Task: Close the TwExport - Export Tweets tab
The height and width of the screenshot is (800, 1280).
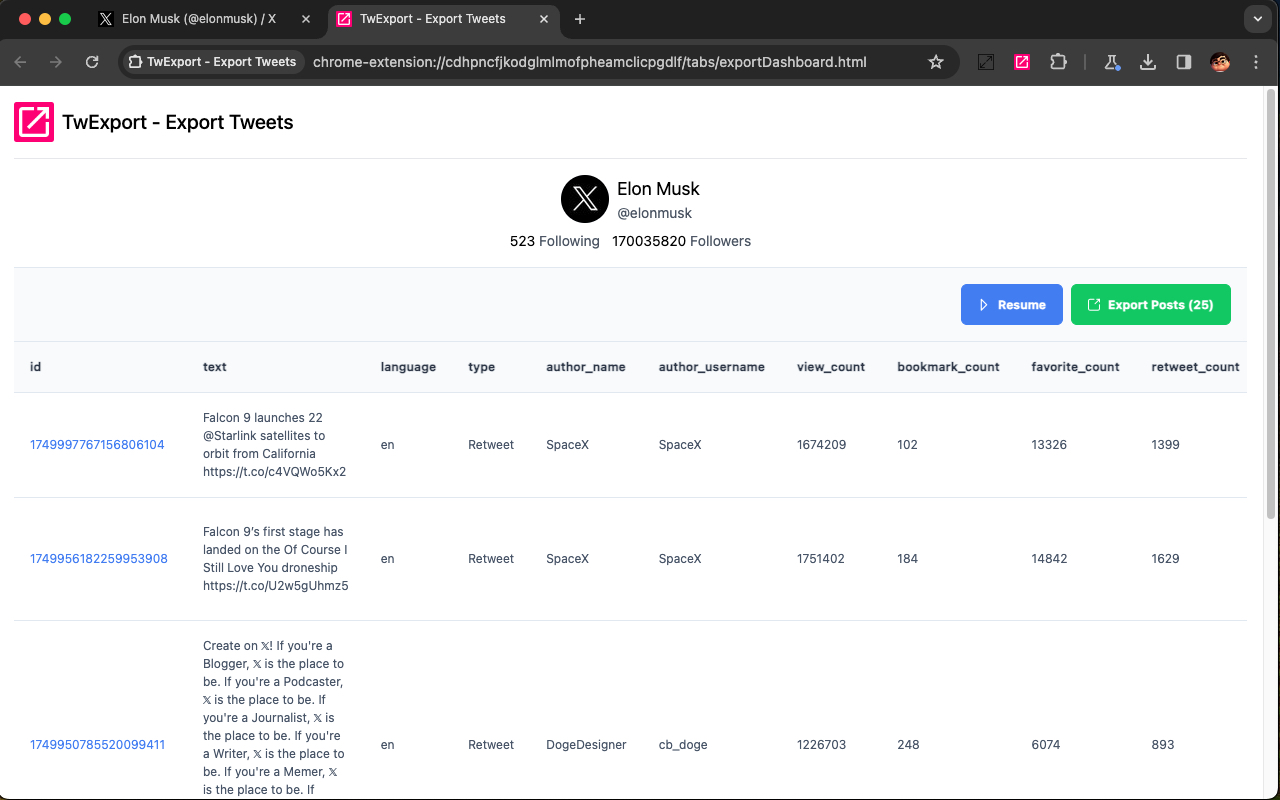Action: click(543, 19)
